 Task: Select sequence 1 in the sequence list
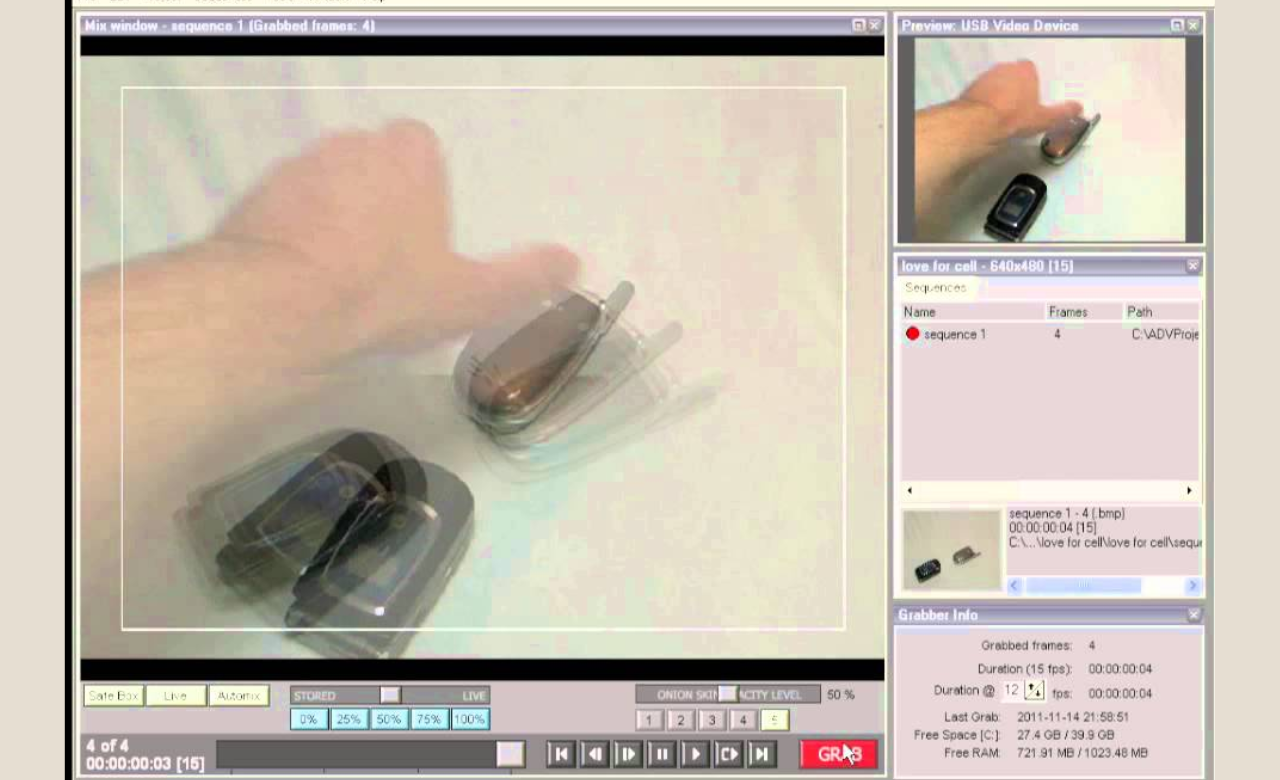tap(954, 334)
